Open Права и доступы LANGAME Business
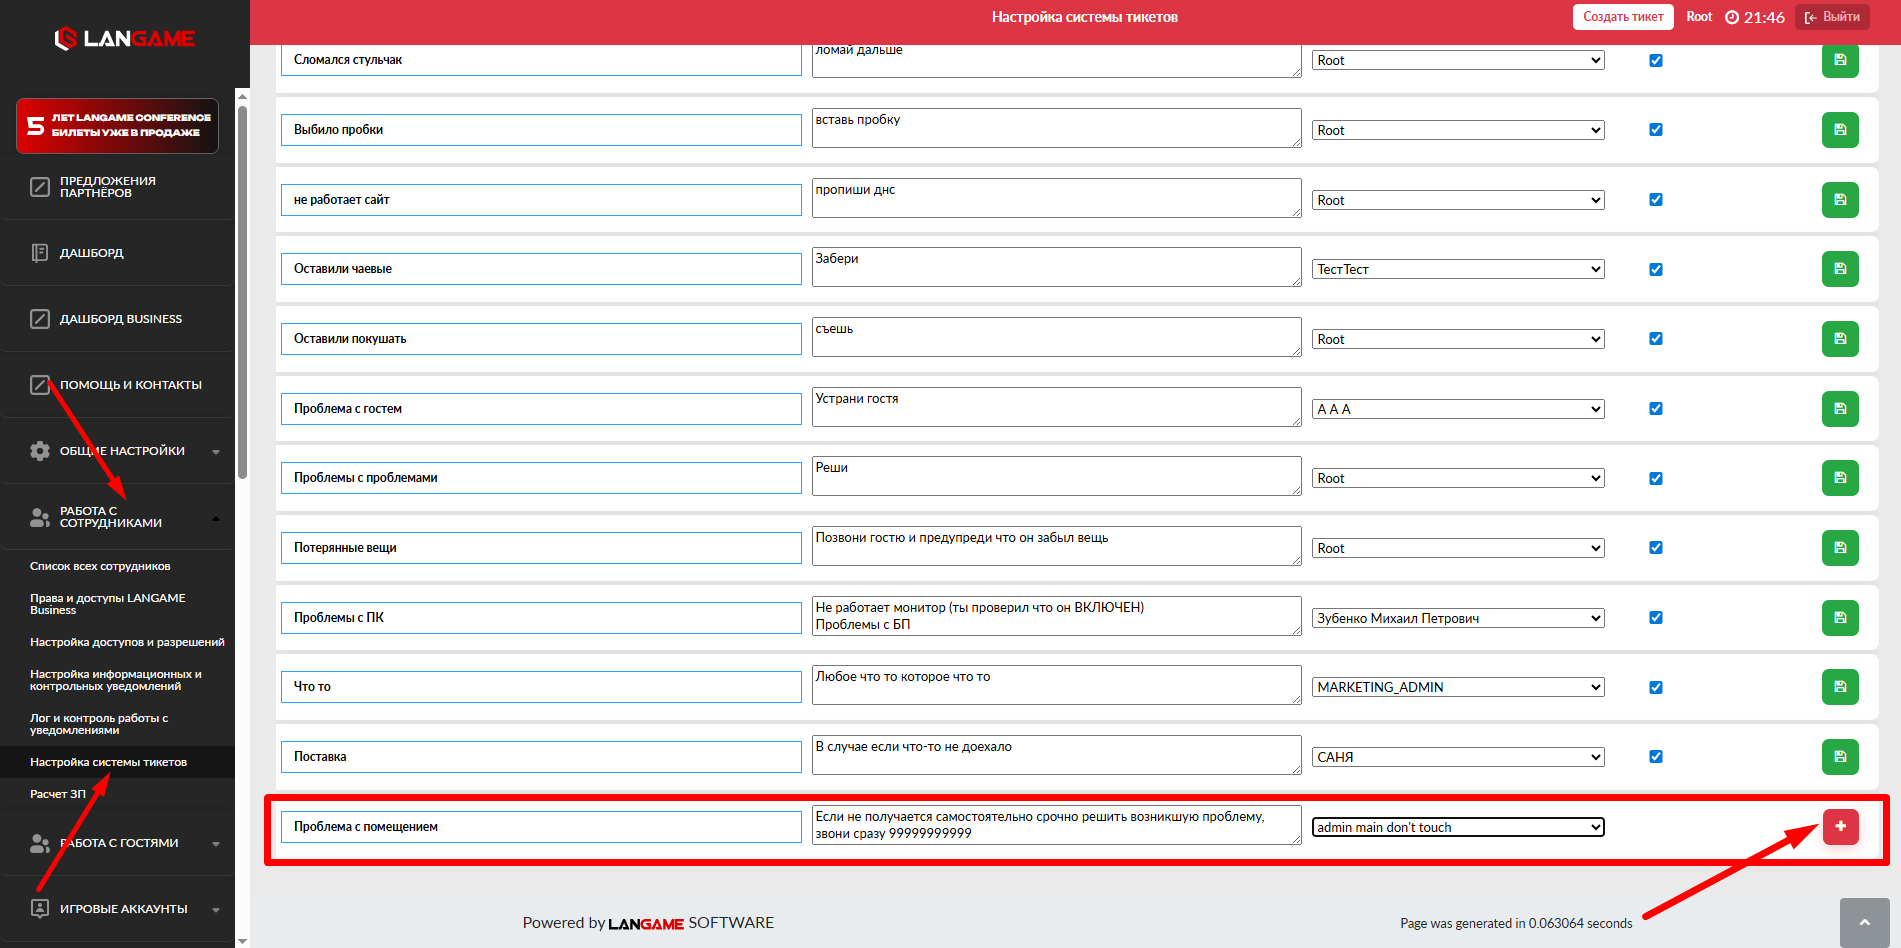1901x948 pixels. tap(108, 604)
